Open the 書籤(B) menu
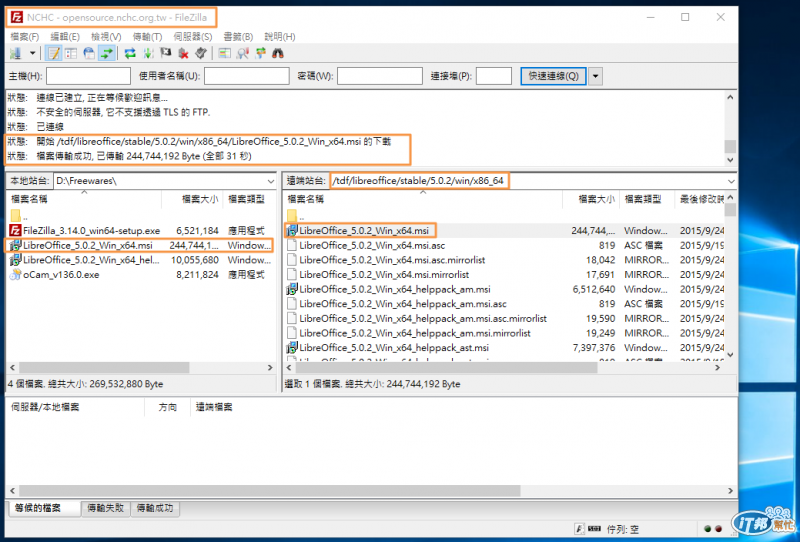Image resolution: width=800 pixels, height=542 pixels. (x=238, y=37)
